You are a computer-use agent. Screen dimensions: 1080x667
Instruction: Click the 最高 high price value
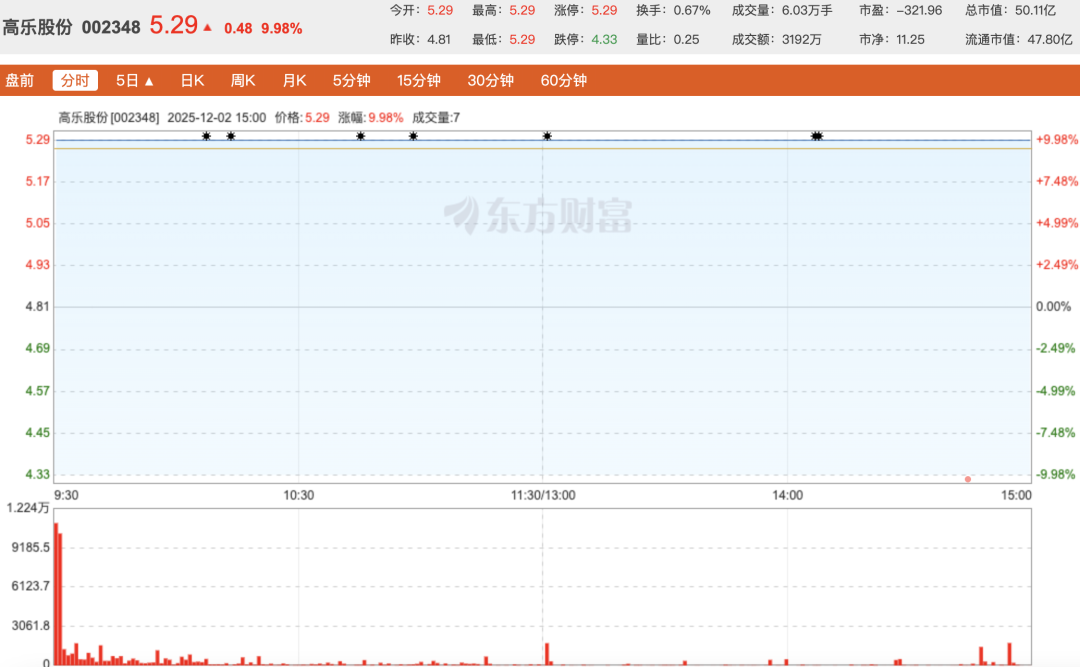pyautogui.click(x=522, y=10)
